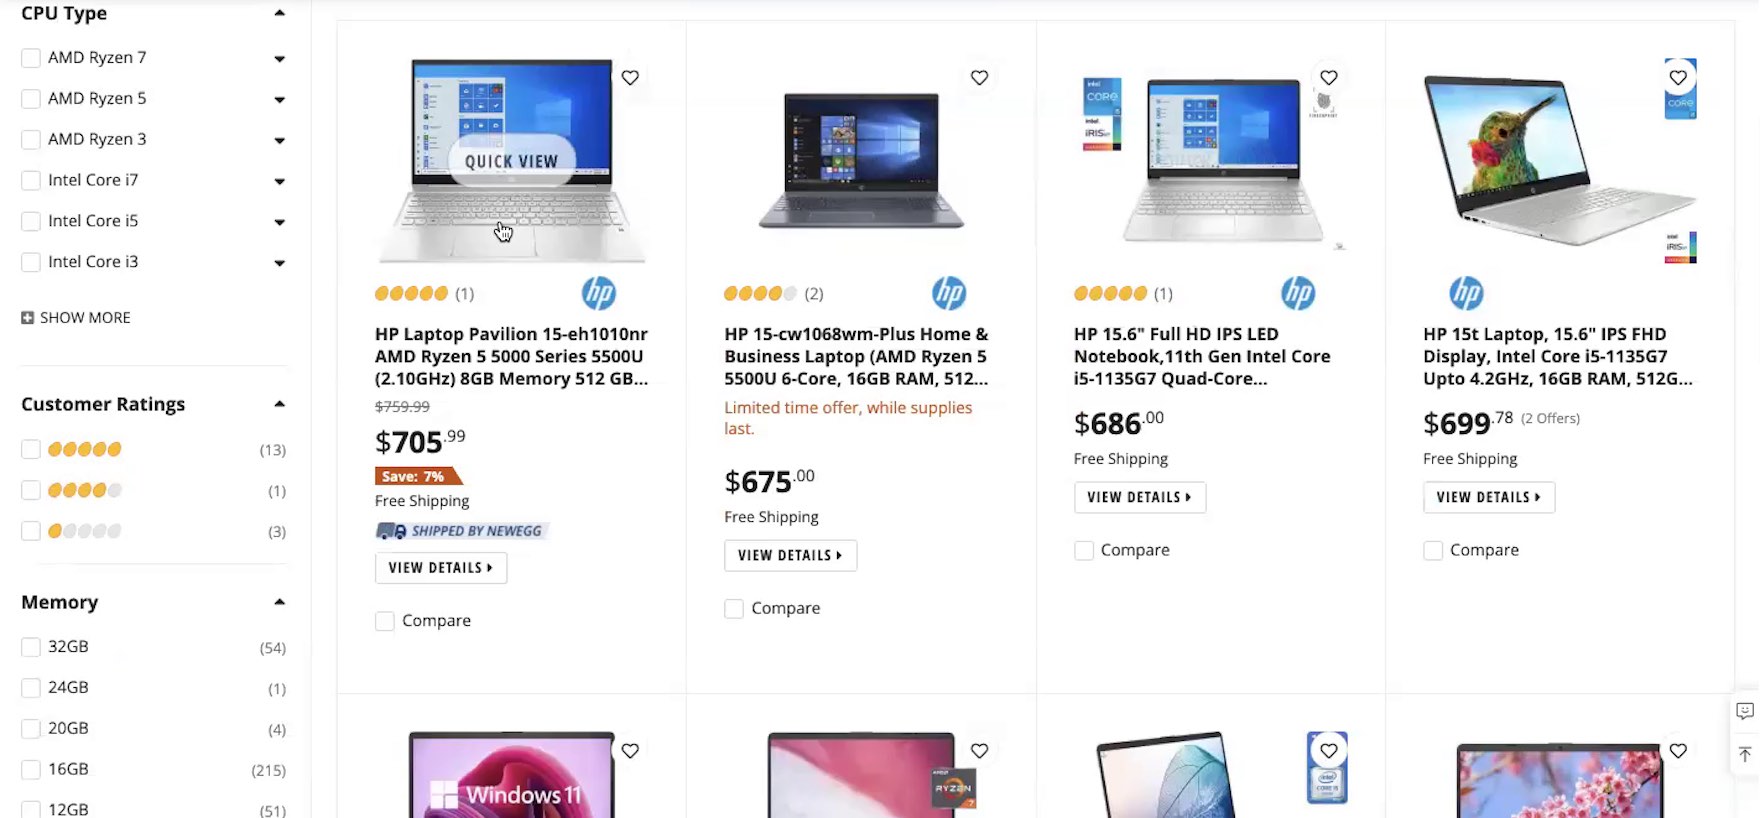Click VIEW DETAILS for the $705.99 Pavilion

tap(441, 567)
